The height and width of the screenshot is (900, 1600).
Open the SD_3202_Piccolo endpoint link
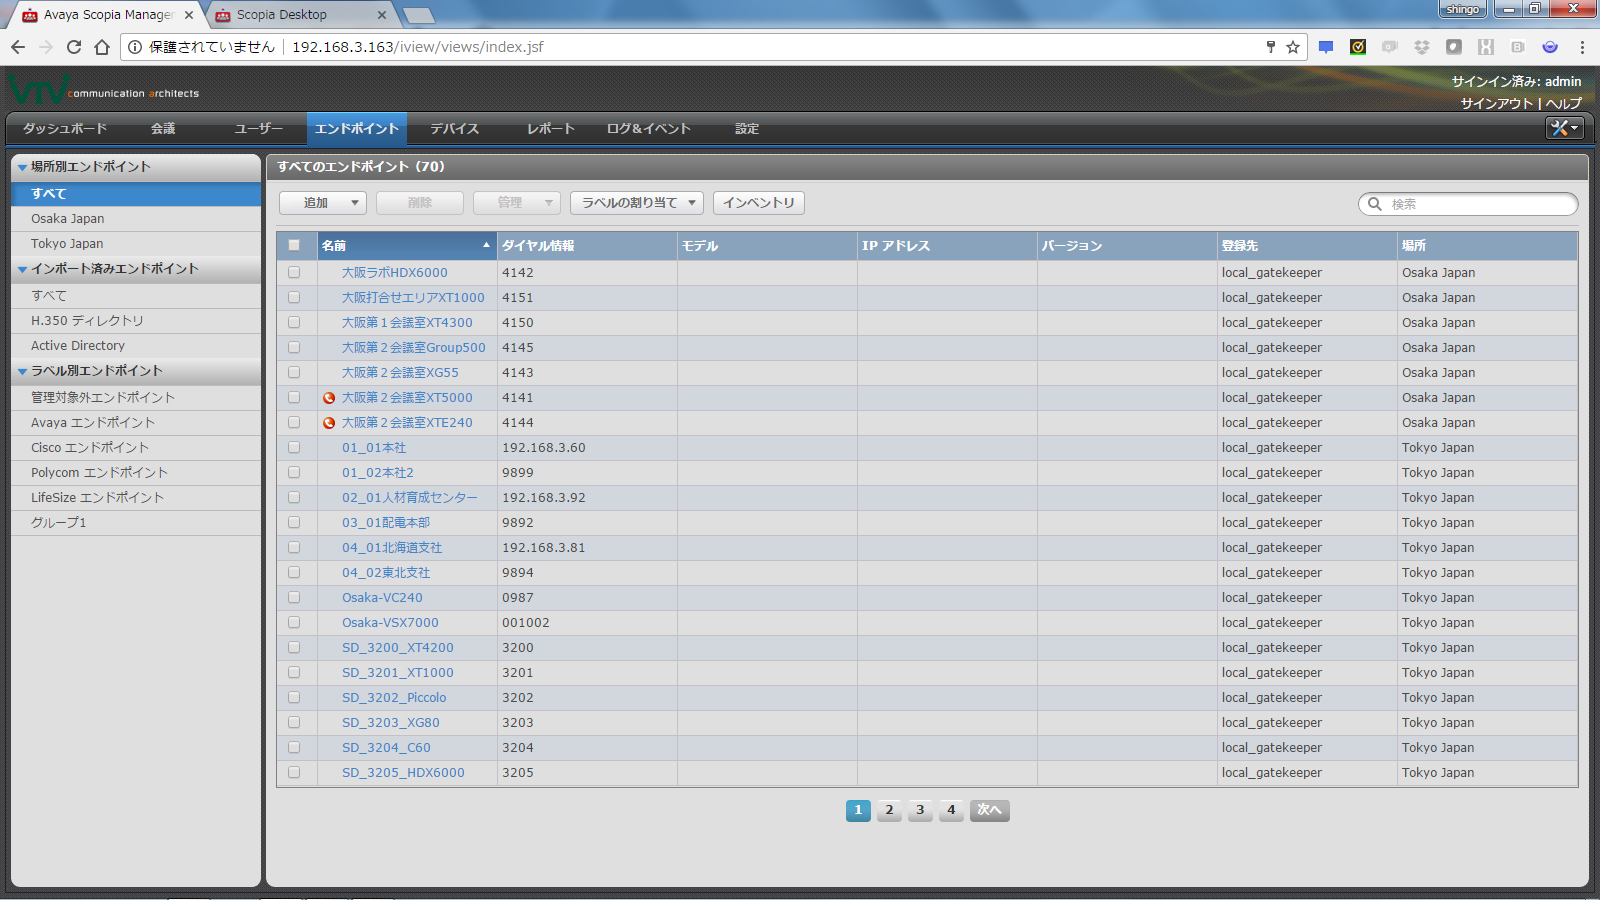coord(394,697)
